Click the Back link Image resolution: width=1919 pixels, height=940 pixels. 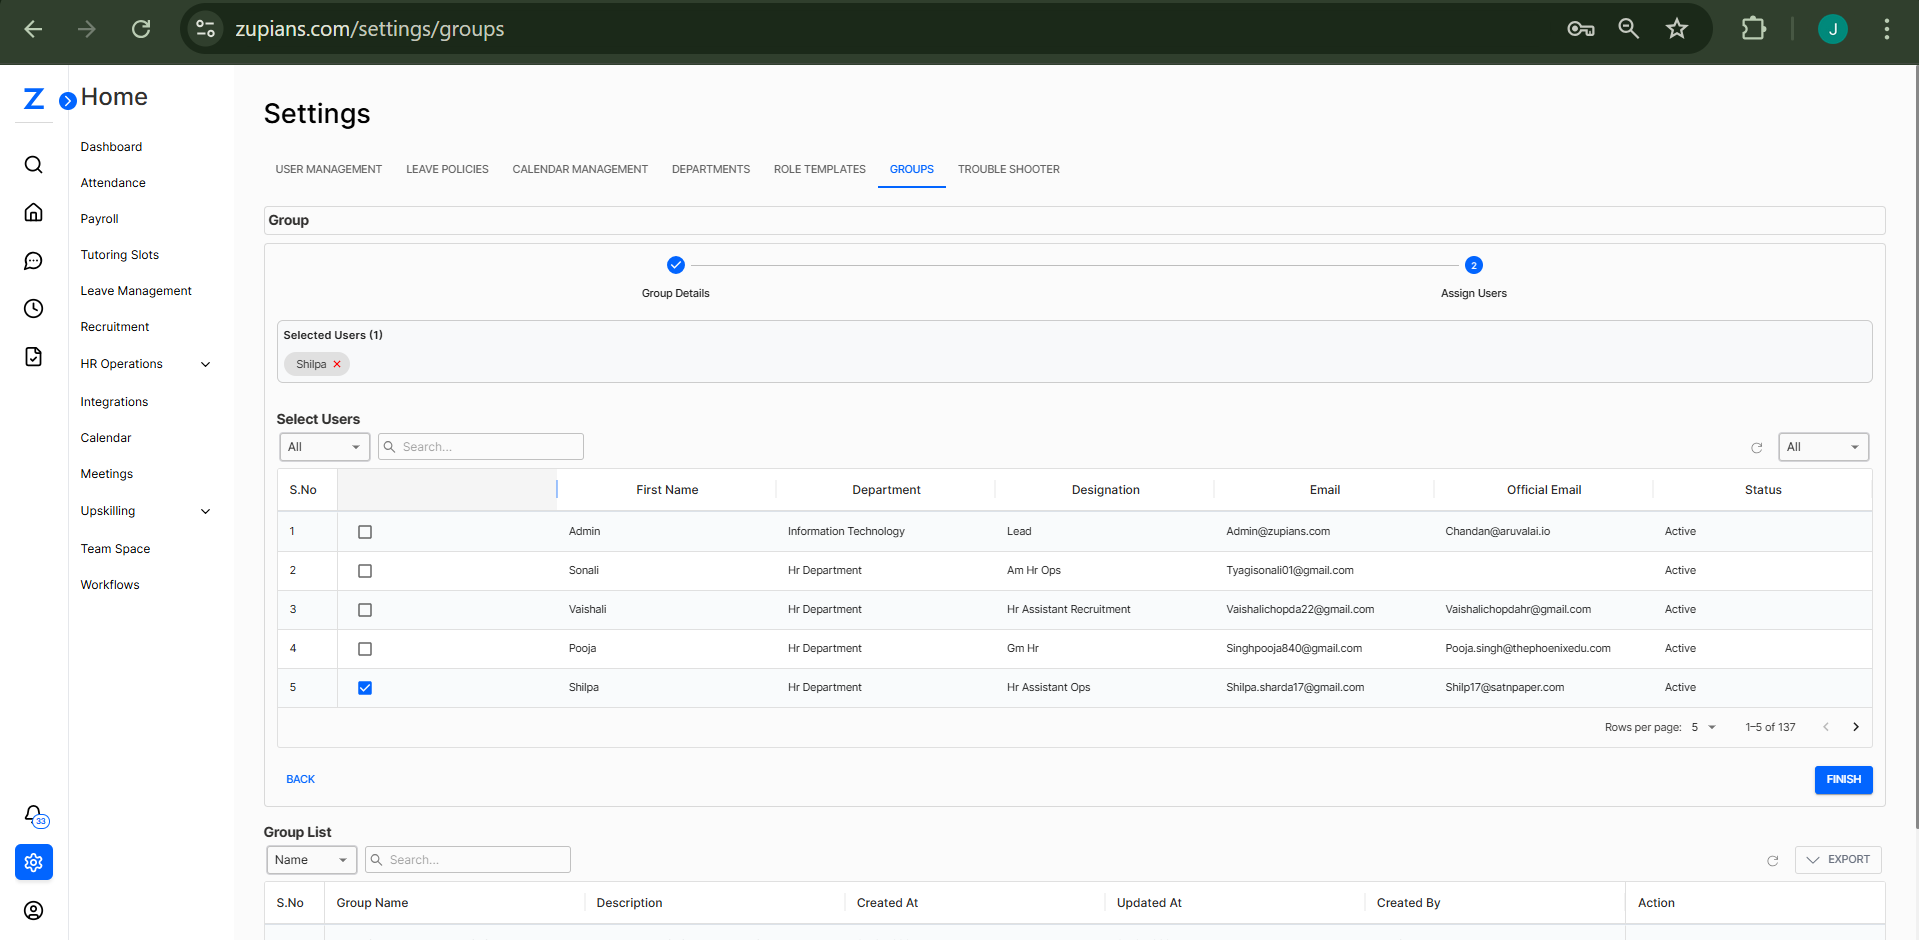(x=300, y=779)
